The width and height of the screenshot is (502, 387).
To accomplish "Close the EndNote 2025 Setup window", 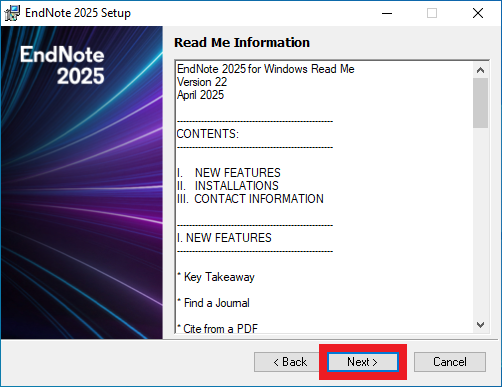I will (x=478, y=13).
